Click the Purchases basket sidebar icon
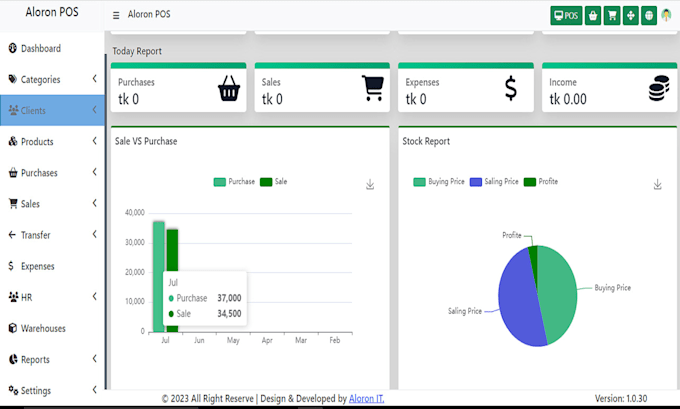This screenshot has width=680, height=409. pos(13,172)
